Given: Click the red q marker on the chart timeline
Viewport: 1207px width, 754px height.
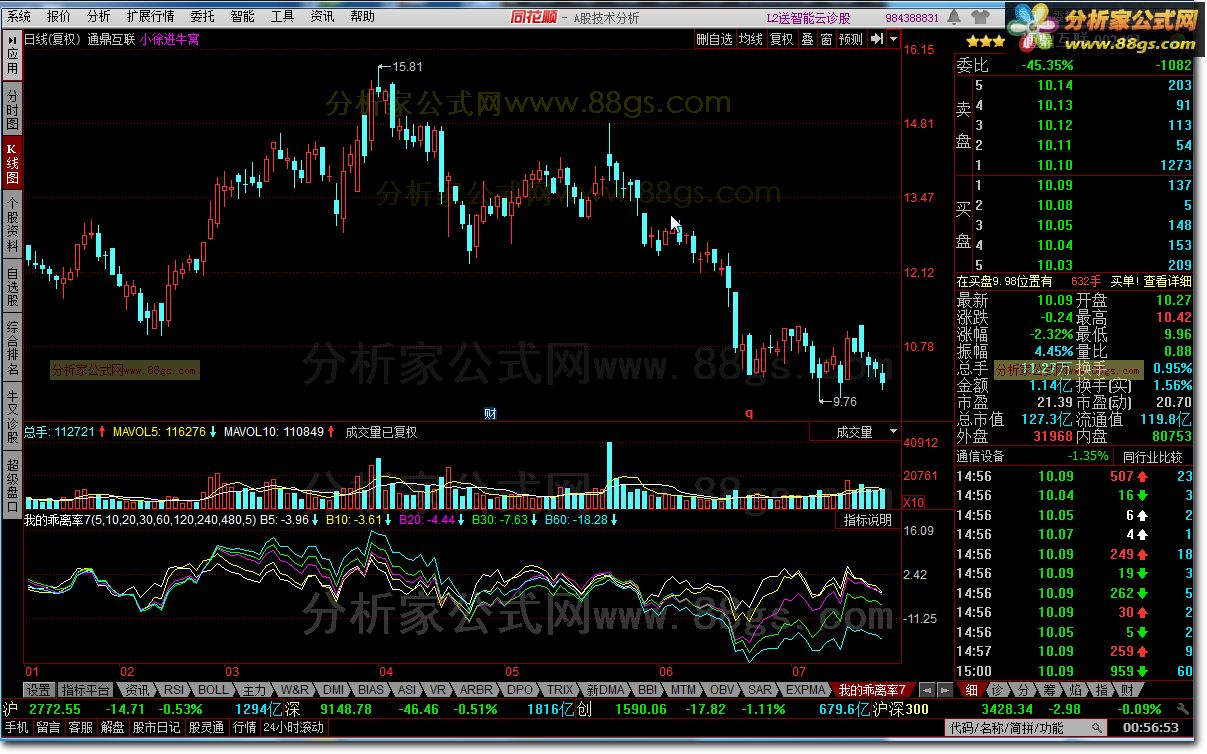Looking at the screenshot, I should click(x=747, y=413).
